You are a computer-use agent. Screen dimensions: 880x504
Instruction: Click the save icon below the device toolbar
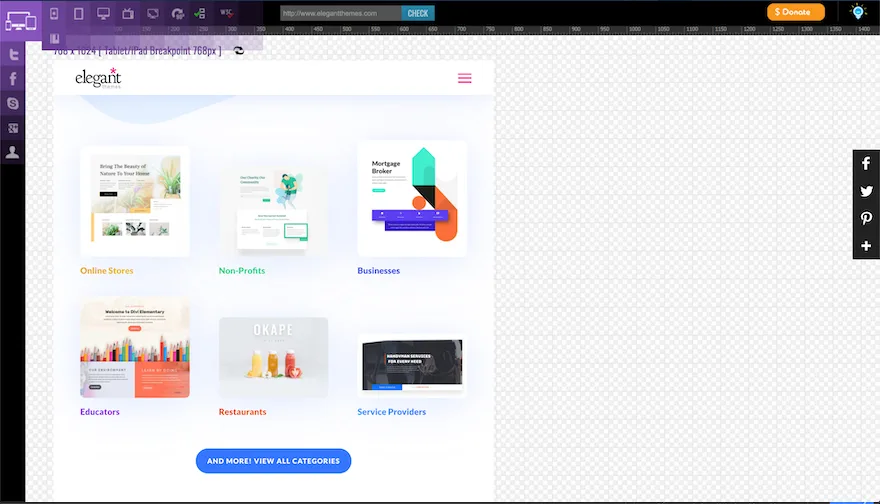pos(54,39)
